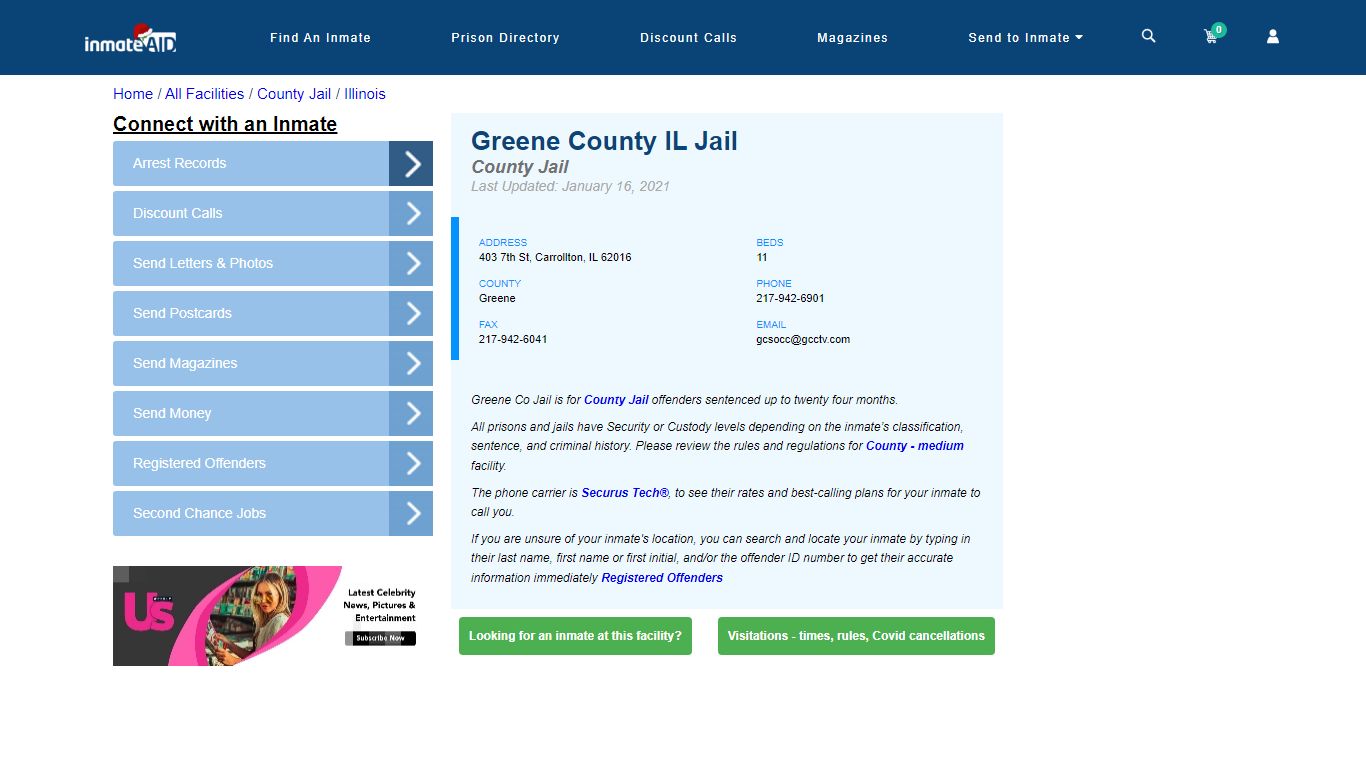Click the Registered Offenders arrow icon
The width and height of the screenshot is (1366, 768).
[411, 463]
